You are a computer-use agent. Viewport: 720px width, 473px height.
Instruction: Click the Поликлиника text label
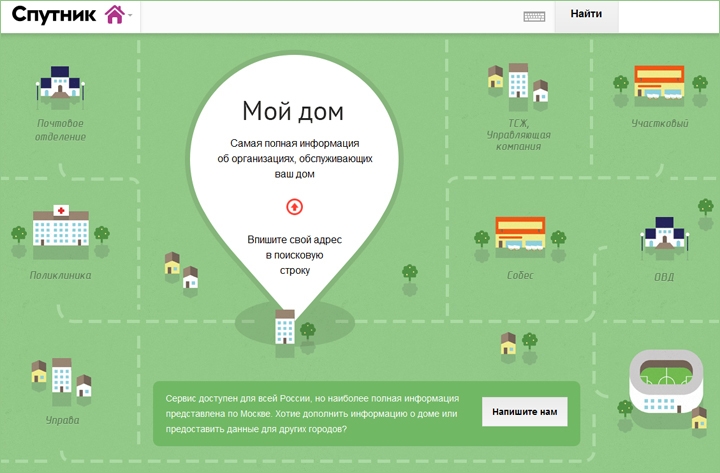coord(60,275)
